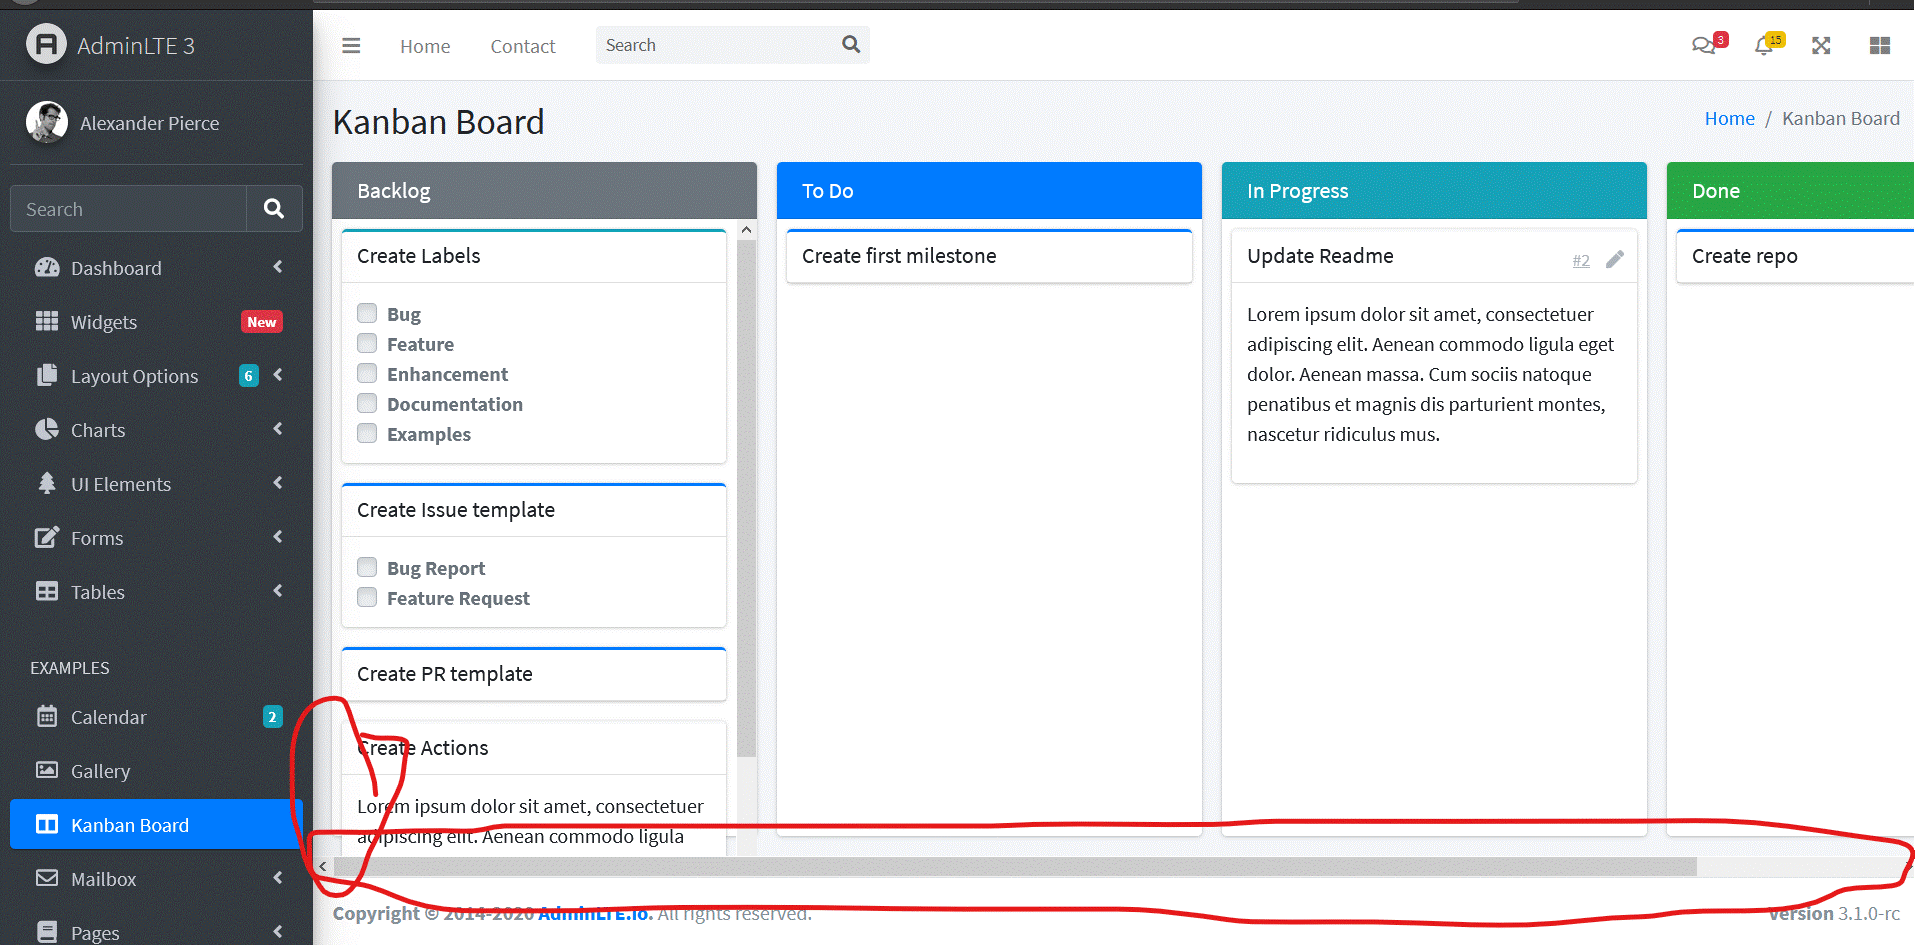This screenshot has width=1919, height=945.
Task: Enable the Documentation checkbox
Action: pos(367,402)
